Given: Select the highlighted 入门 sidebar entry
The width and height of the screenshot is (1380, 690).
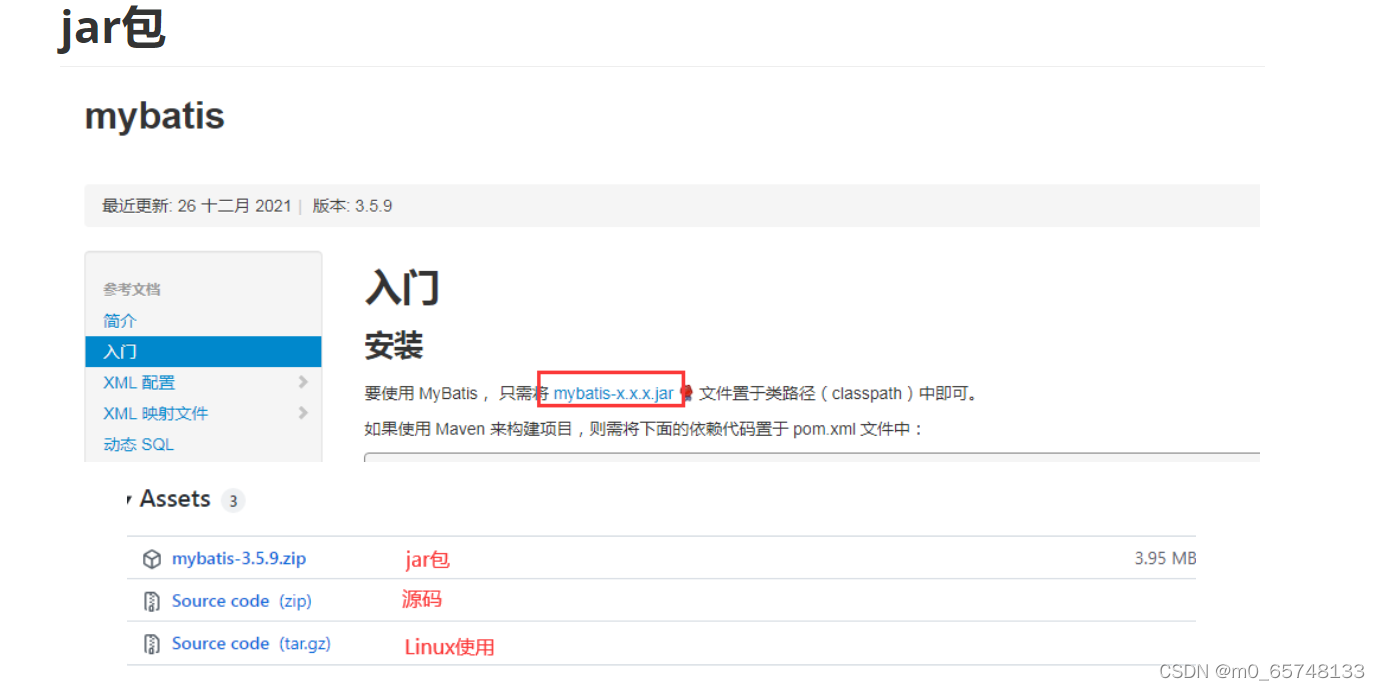Looking at the screenshot, I should (120, 351).
